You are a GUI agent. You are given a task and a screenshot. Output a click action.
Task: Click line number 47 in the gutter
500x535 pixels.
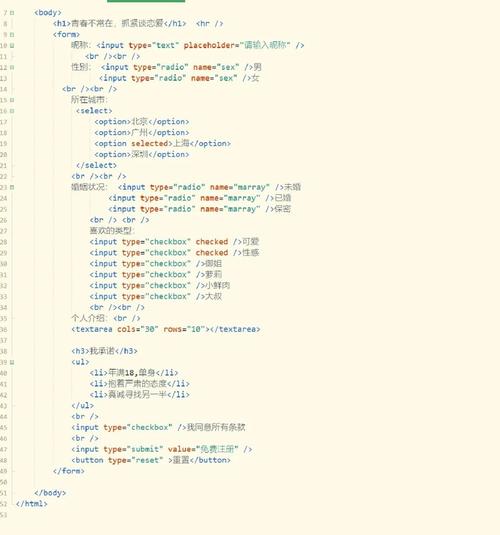click(3, 450)
